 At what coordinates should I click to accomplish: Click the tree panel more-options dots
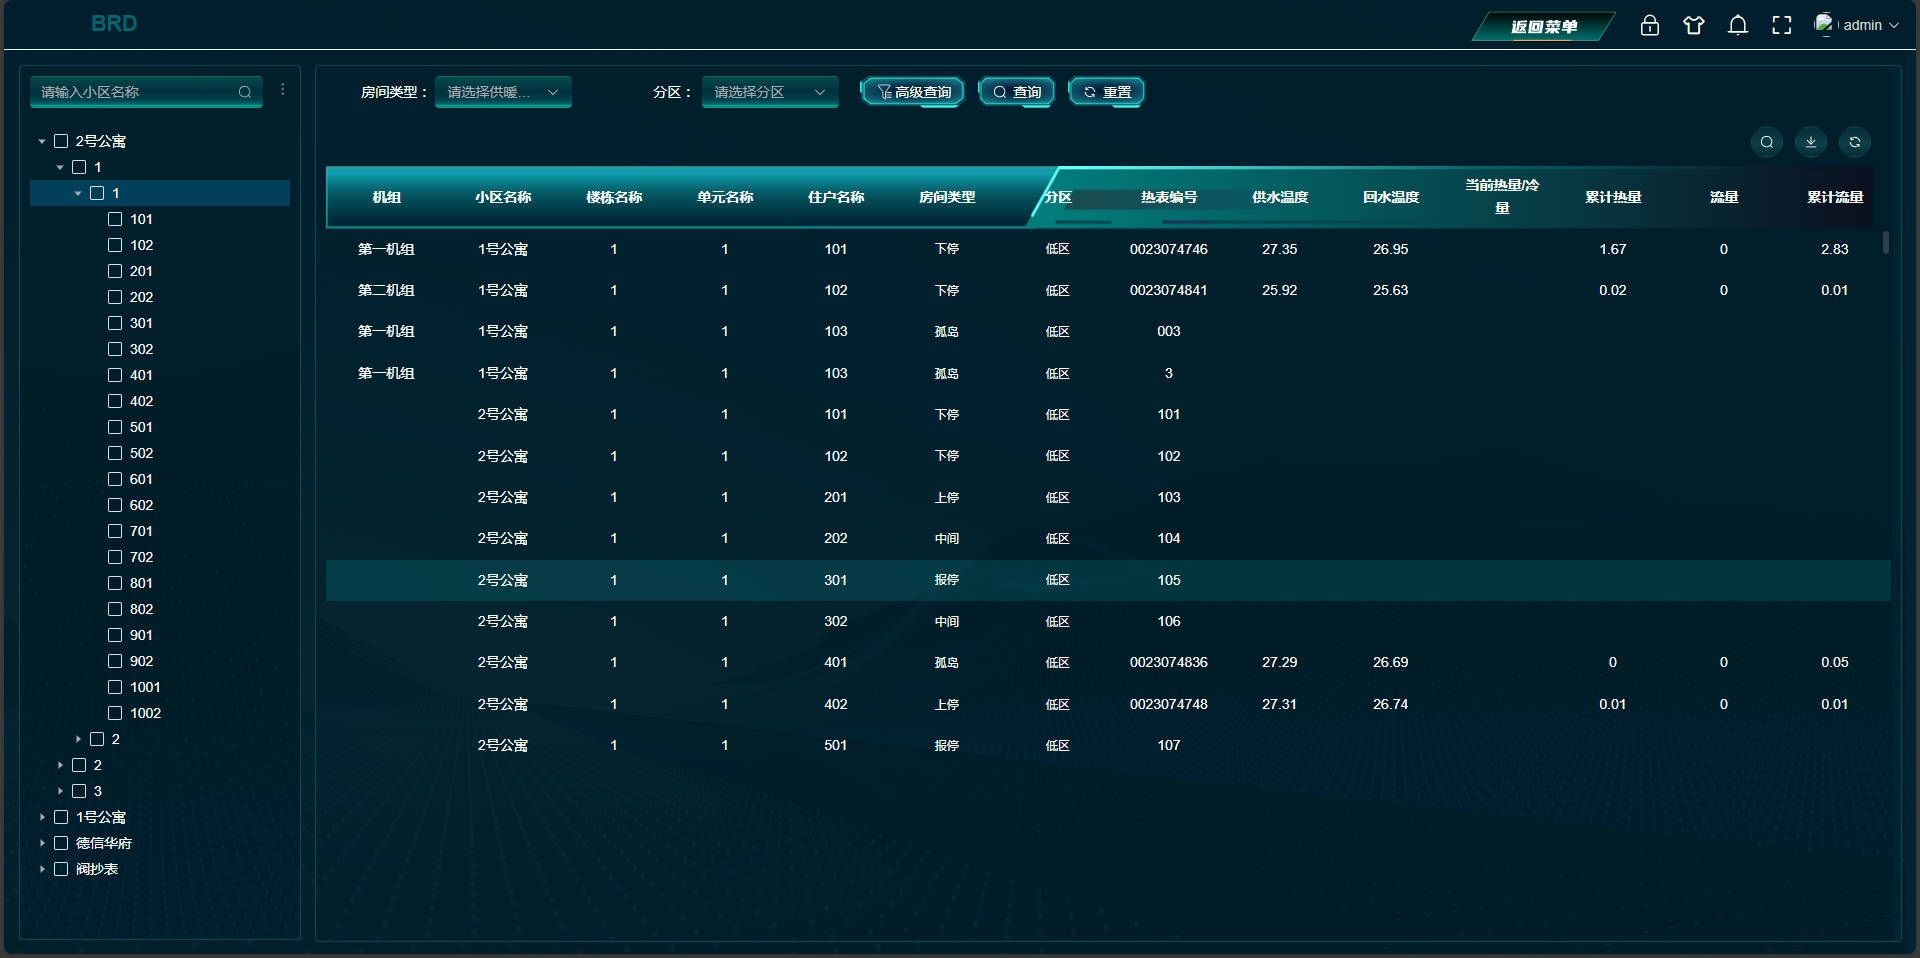[283, 90]
